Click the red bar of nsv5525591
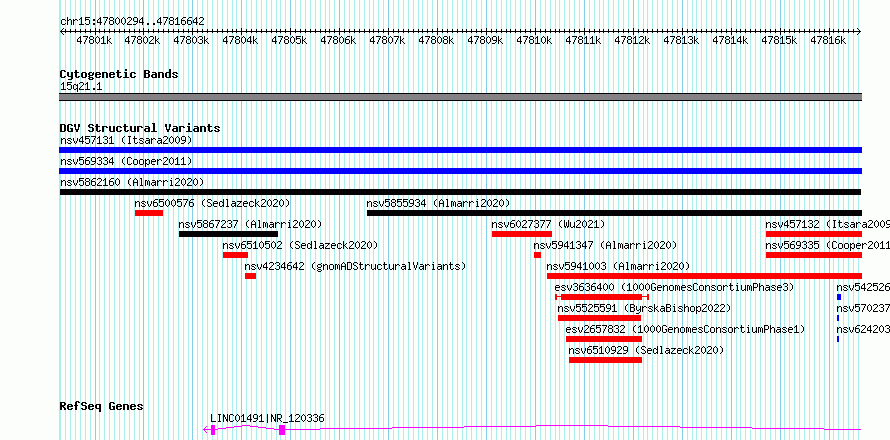 pyautogui.click(x=599, y=318)
